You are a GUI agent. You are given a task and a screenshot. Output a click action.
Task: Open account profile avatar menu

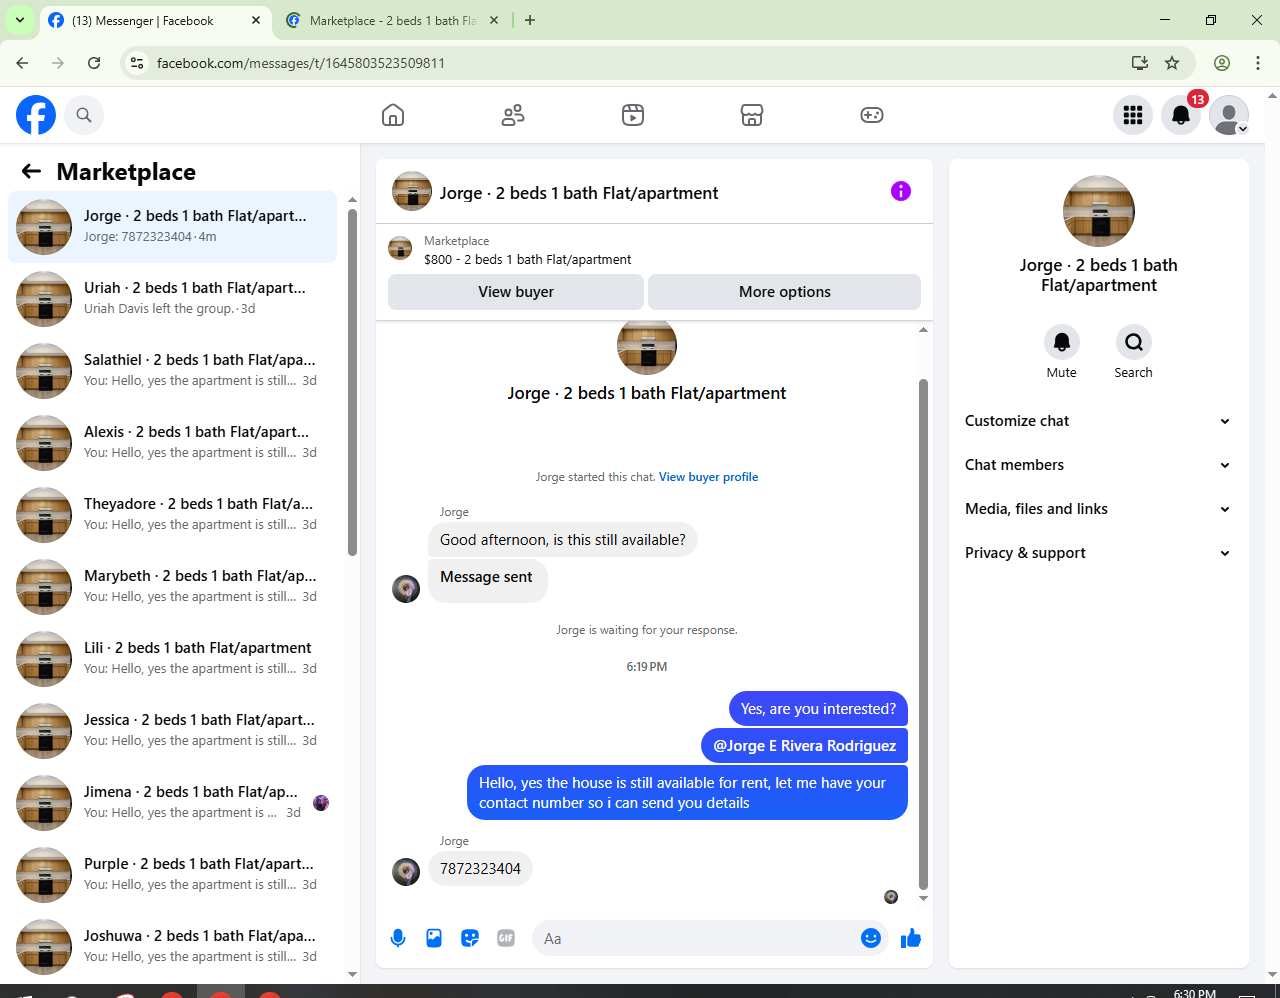point(1229,115)
